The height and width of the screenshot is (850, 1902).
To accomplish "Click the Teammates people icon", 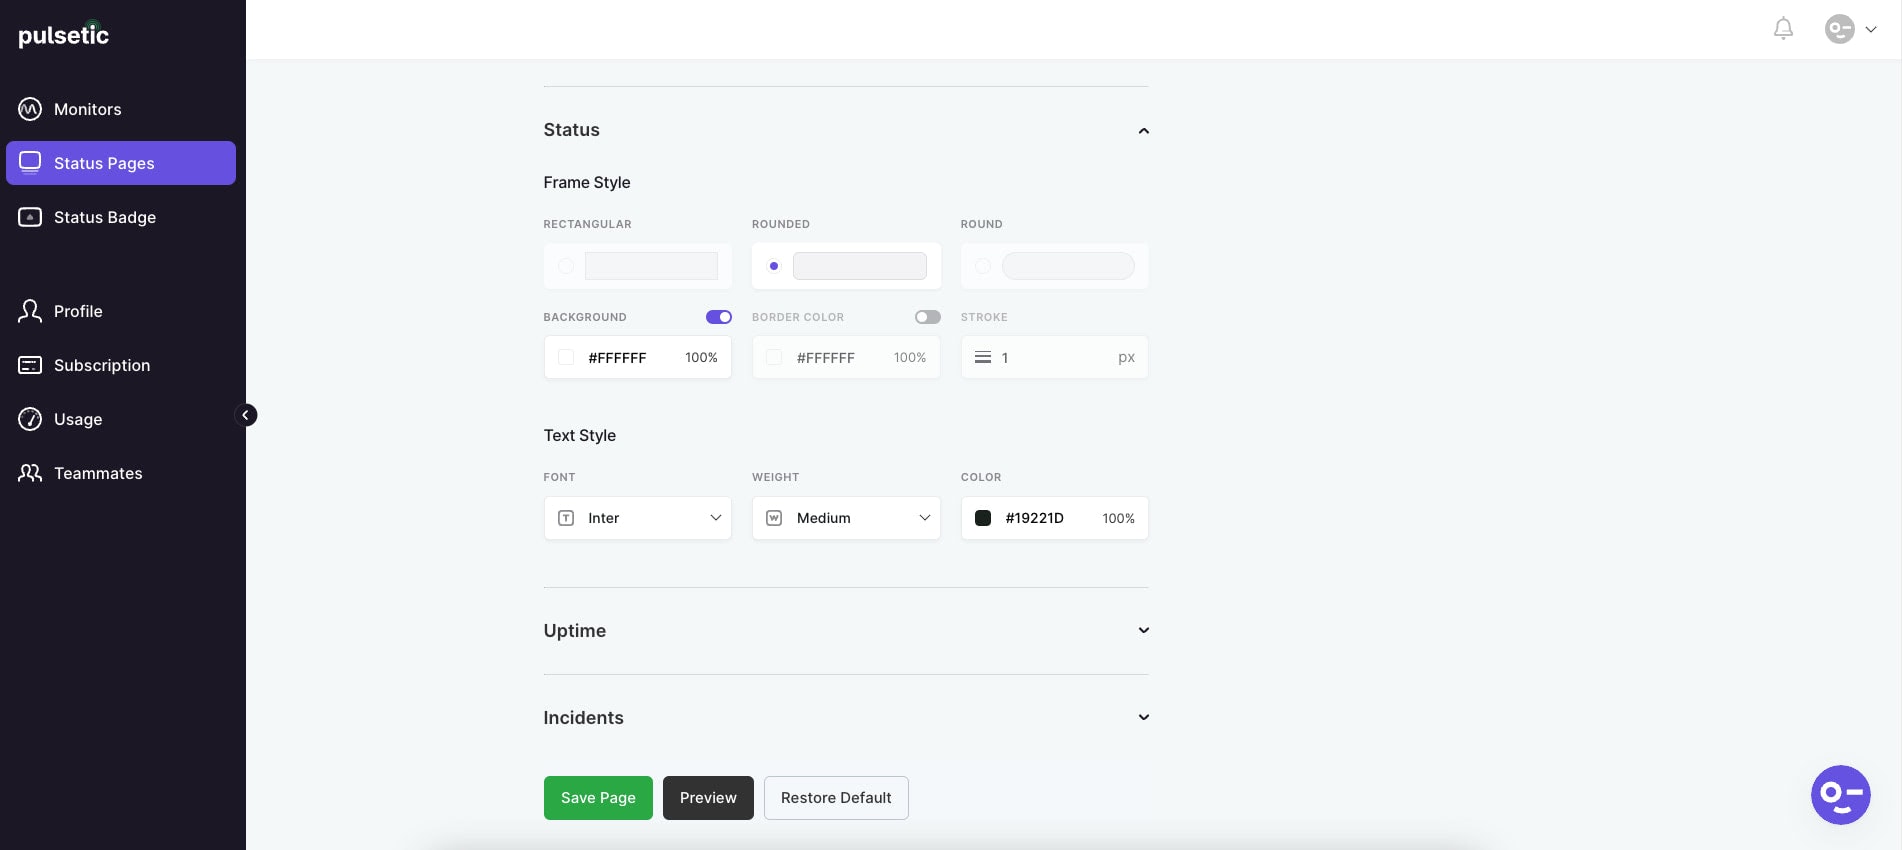I will coord(30,473).
